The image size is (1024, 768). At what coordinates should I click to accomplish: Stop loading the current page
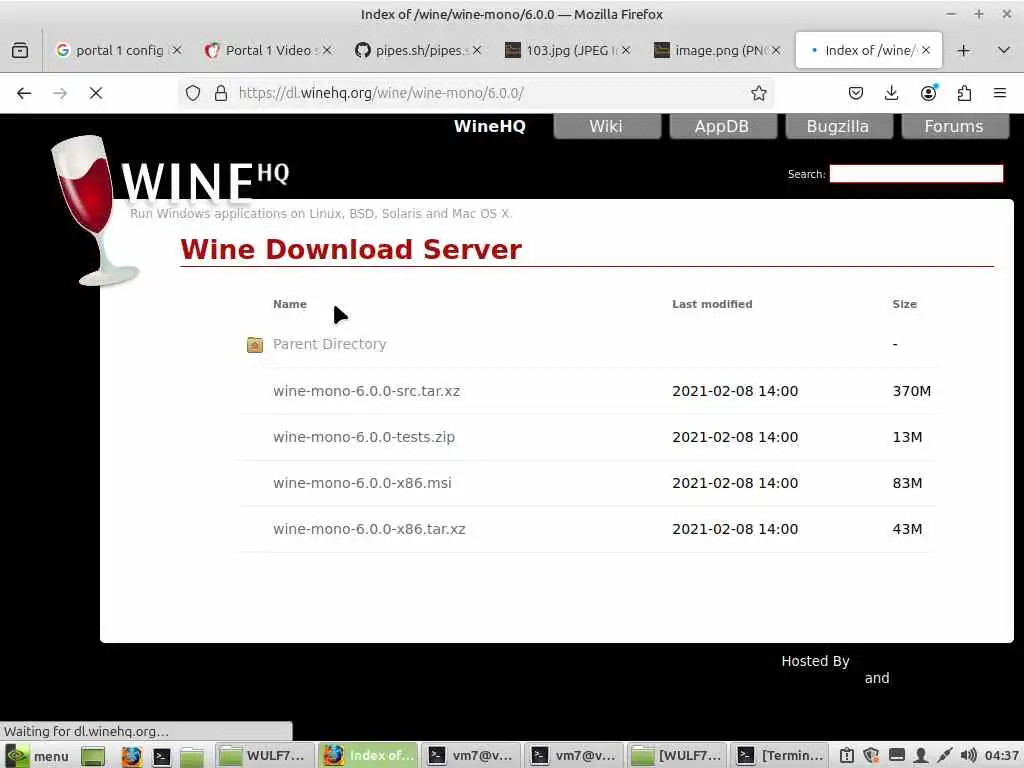[x=96, y=93]
